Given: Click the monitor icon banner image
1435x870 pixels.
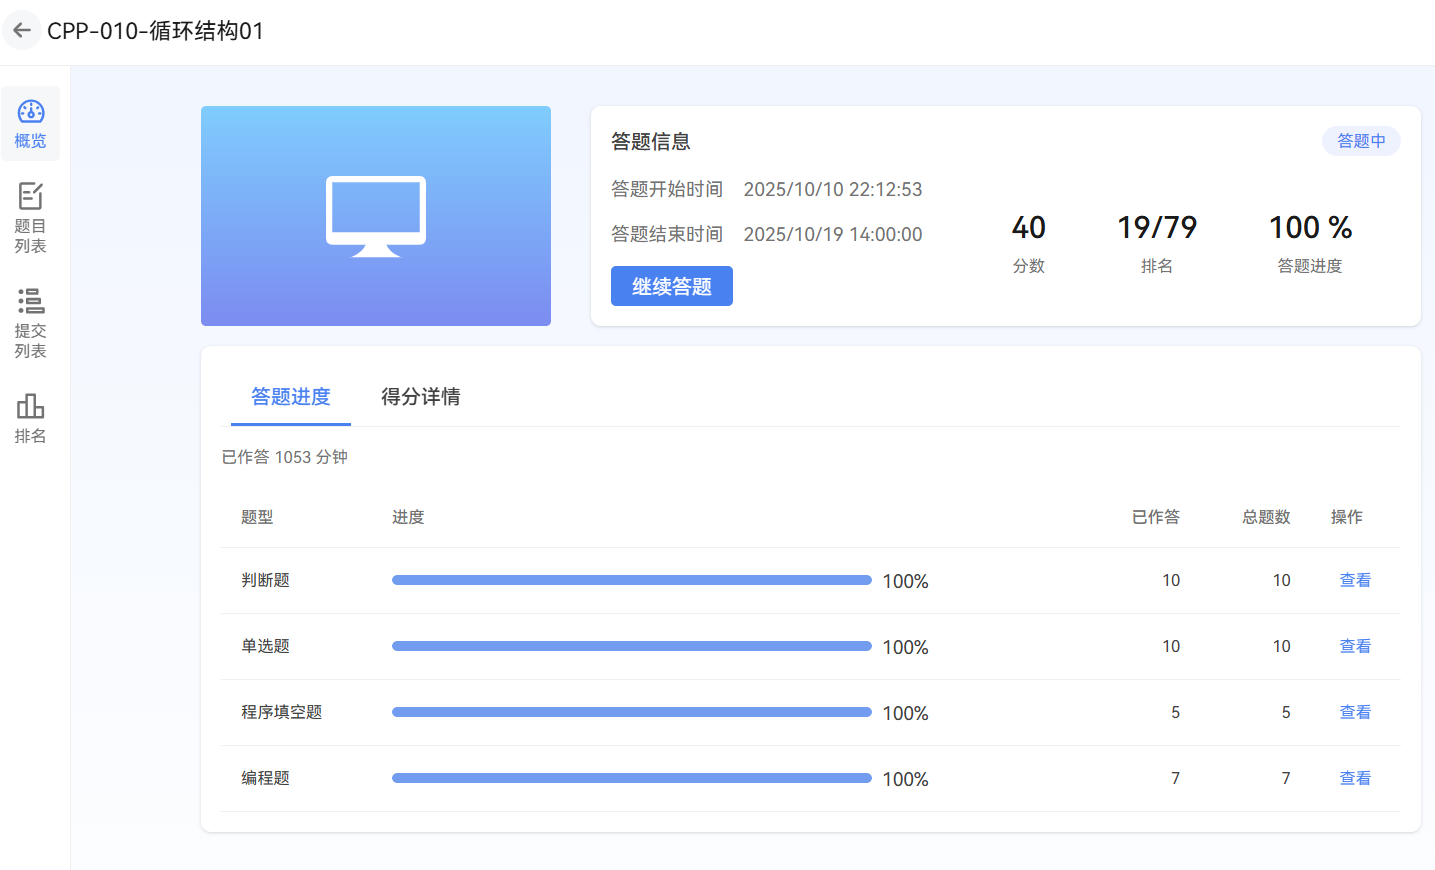Looking at the screenshot, I should point(376,216).
